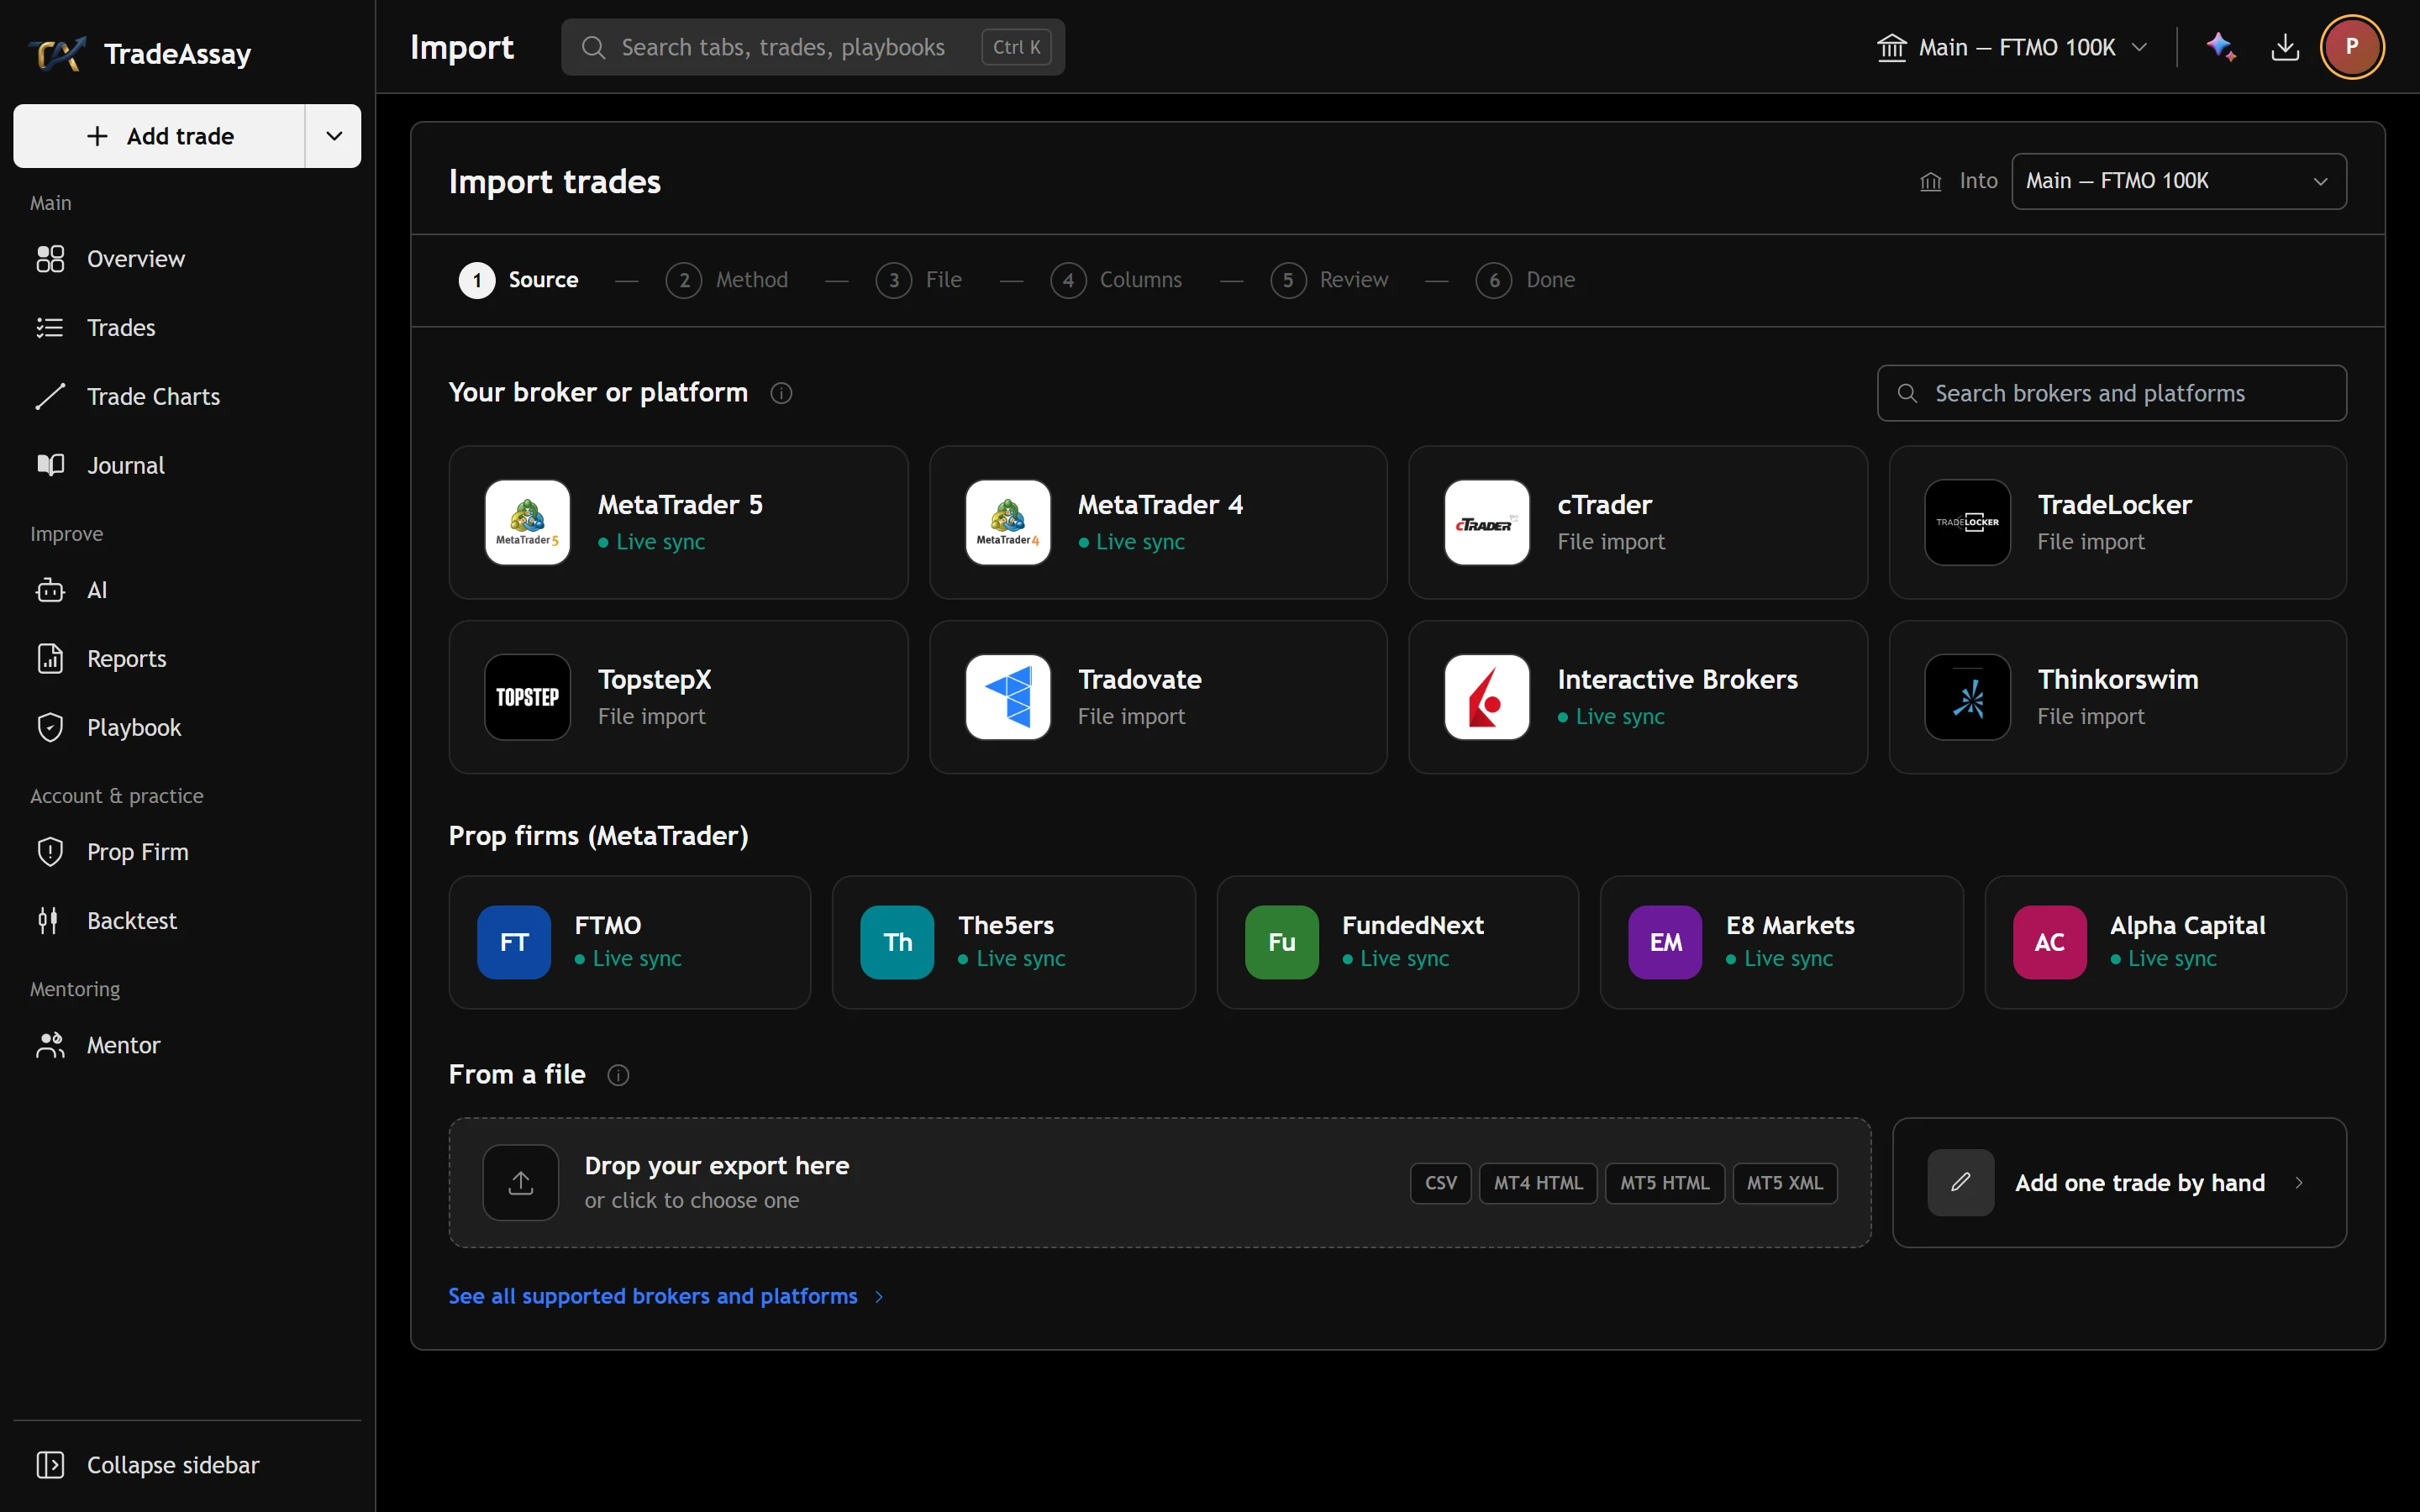This screenshot has height=1512, width=2420.
Task: Open Prop Firm in sidebar
Action: (x=187, y=852)
